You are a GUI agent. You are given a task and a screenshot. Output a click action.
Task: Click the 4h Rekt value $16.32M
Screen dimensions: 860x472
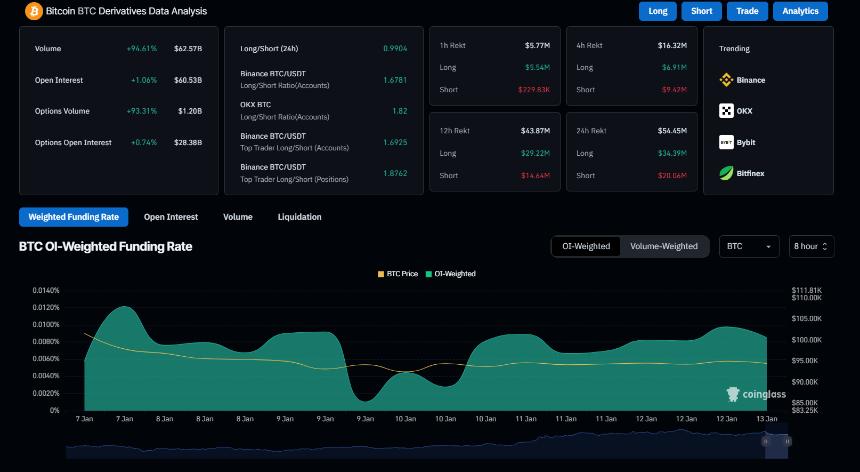click(x=672, y=46)
